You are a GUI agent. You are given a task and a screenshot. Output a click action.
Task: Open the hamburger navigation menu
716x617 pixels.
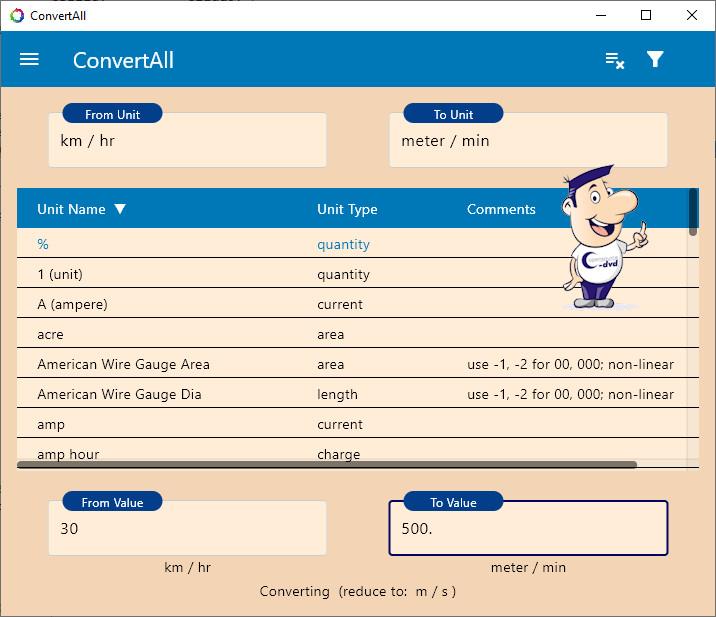30,60
